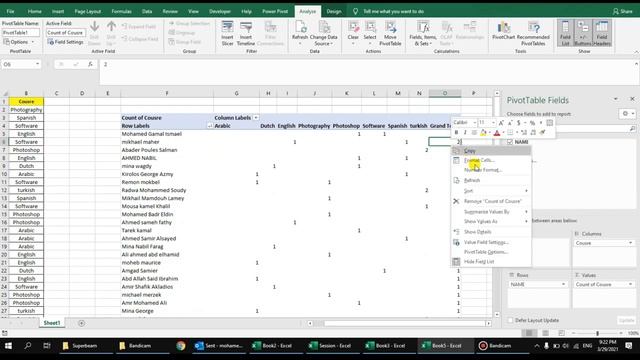Check Defer Layout Update
This screenshot has width=640, height=360.
(x=510, y=320)
